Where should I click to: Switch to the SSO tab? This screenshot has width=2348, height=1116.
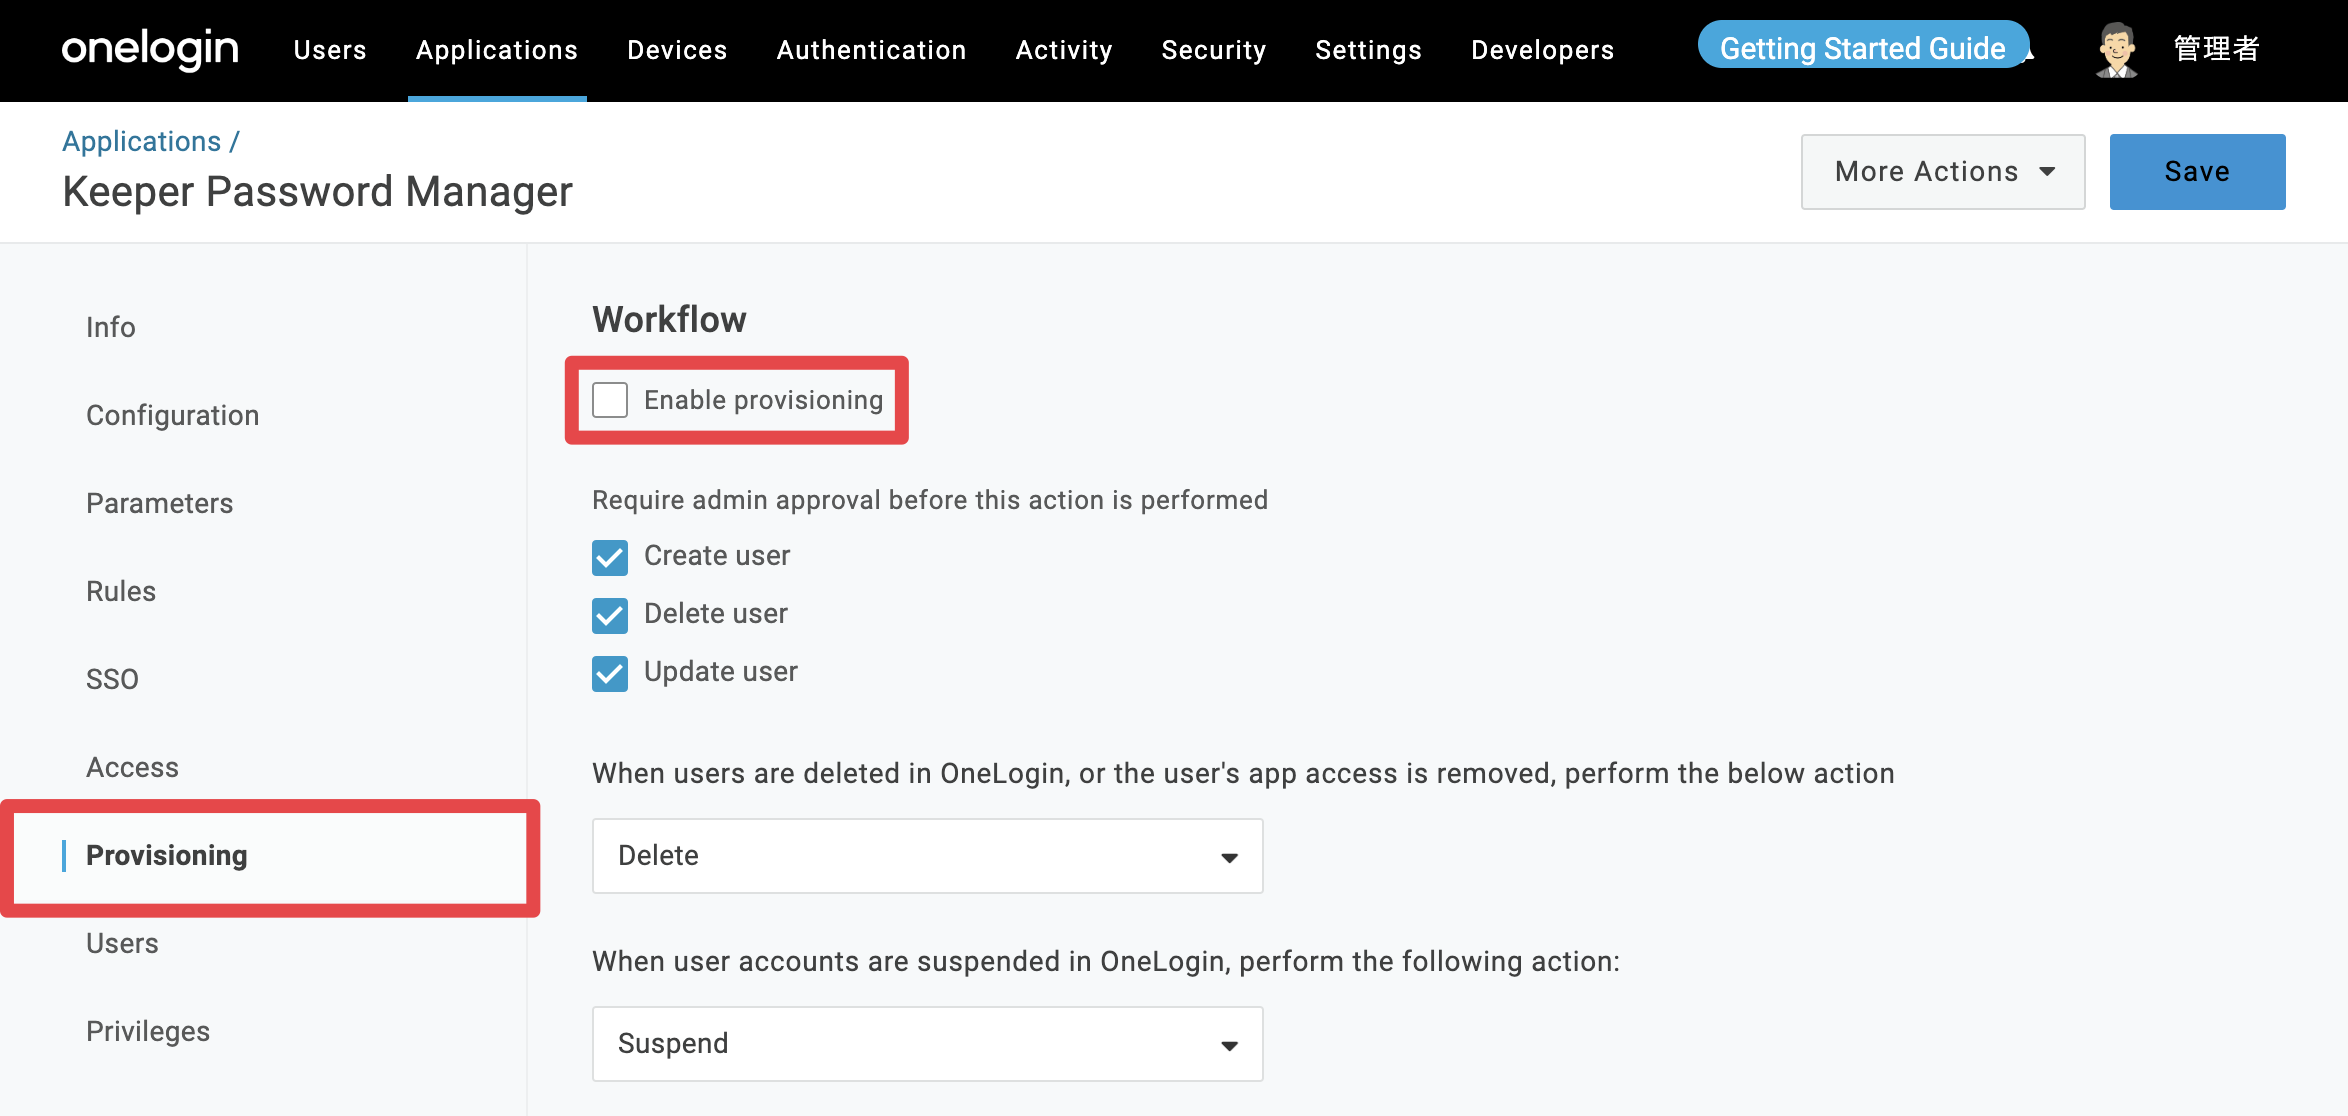tap(112, 679)
